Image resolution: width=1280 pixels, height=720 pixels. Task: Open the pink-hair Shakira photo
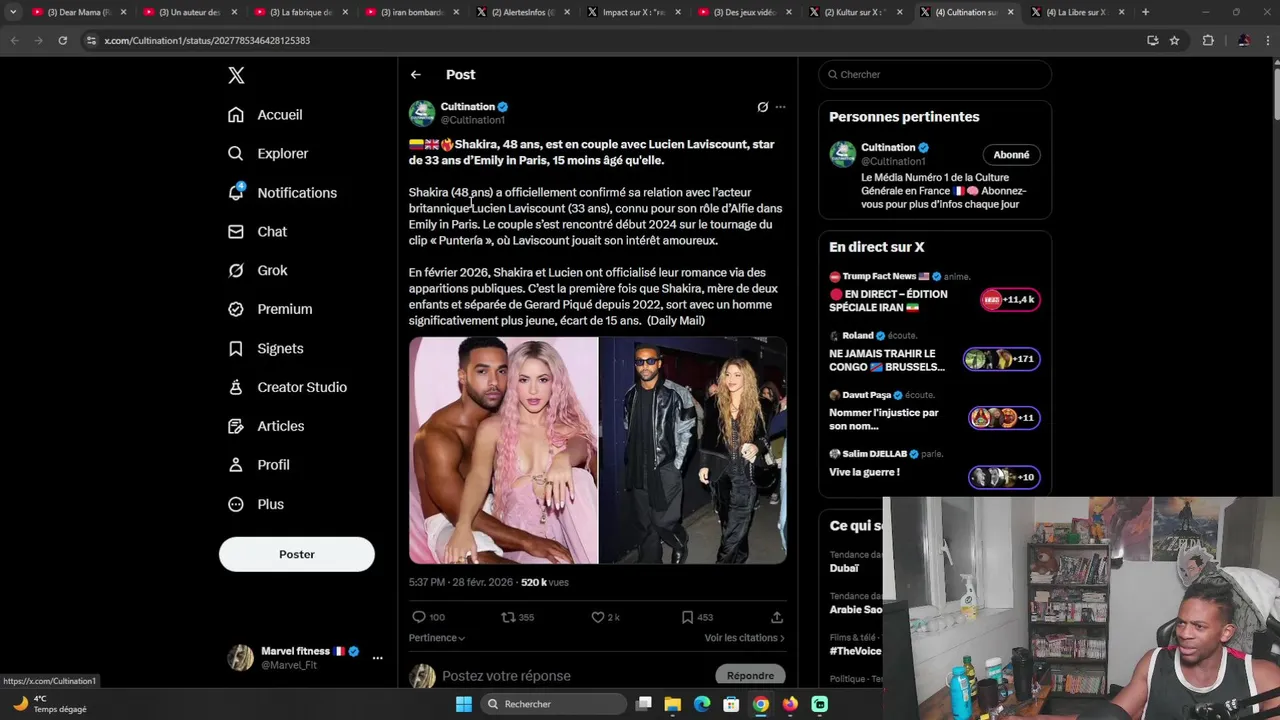[x=503, y=450]
